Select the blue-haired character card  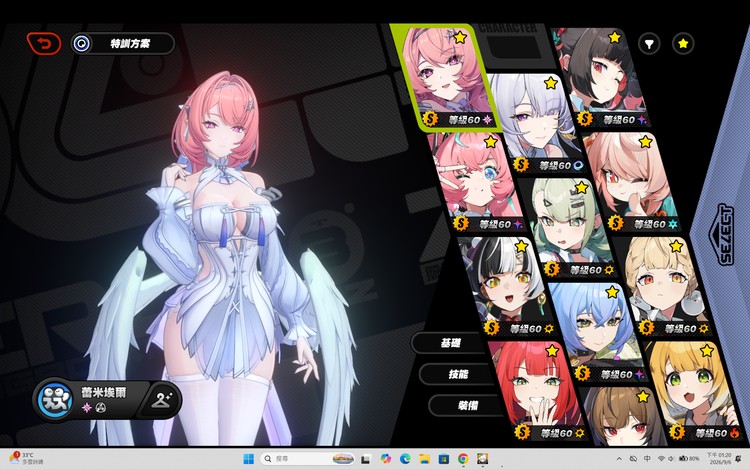(598, 333)
